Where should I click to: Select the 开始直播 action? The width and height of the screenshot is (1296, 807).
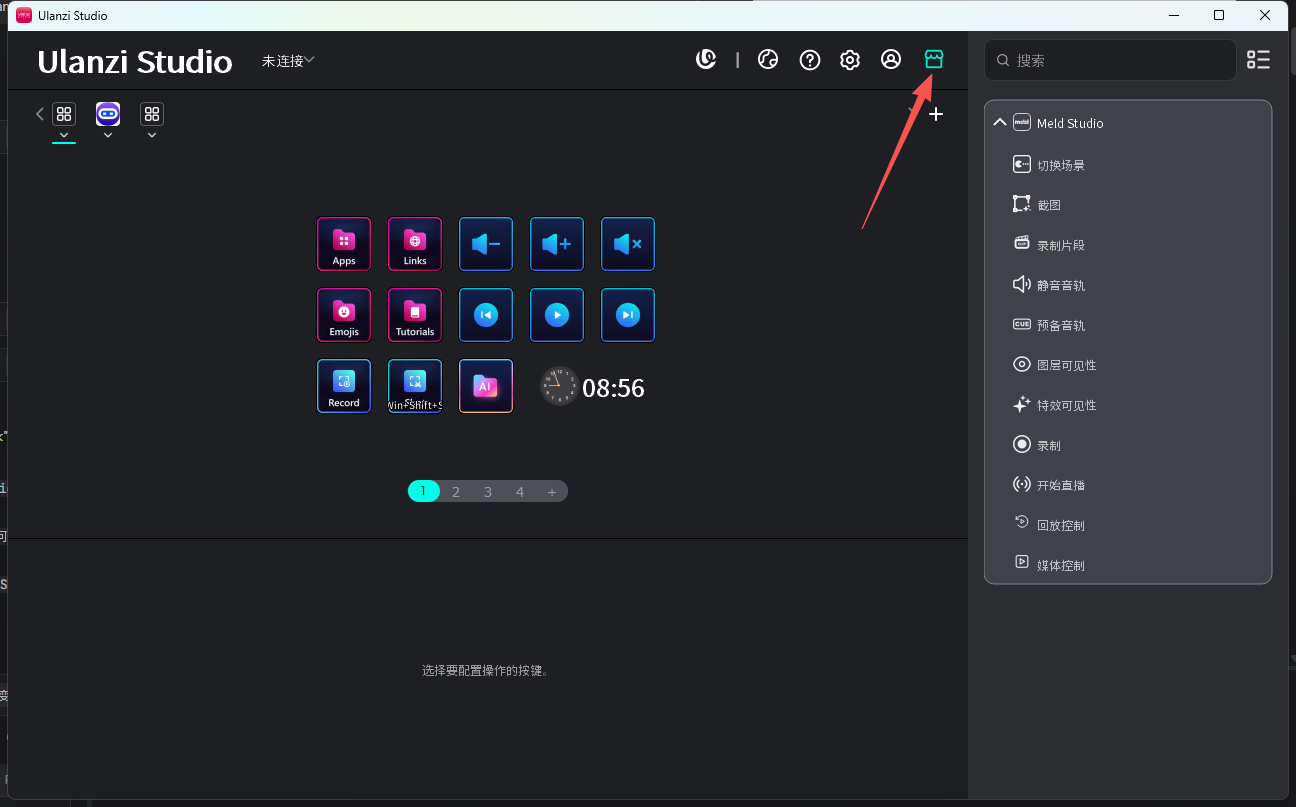[1060, 485]
